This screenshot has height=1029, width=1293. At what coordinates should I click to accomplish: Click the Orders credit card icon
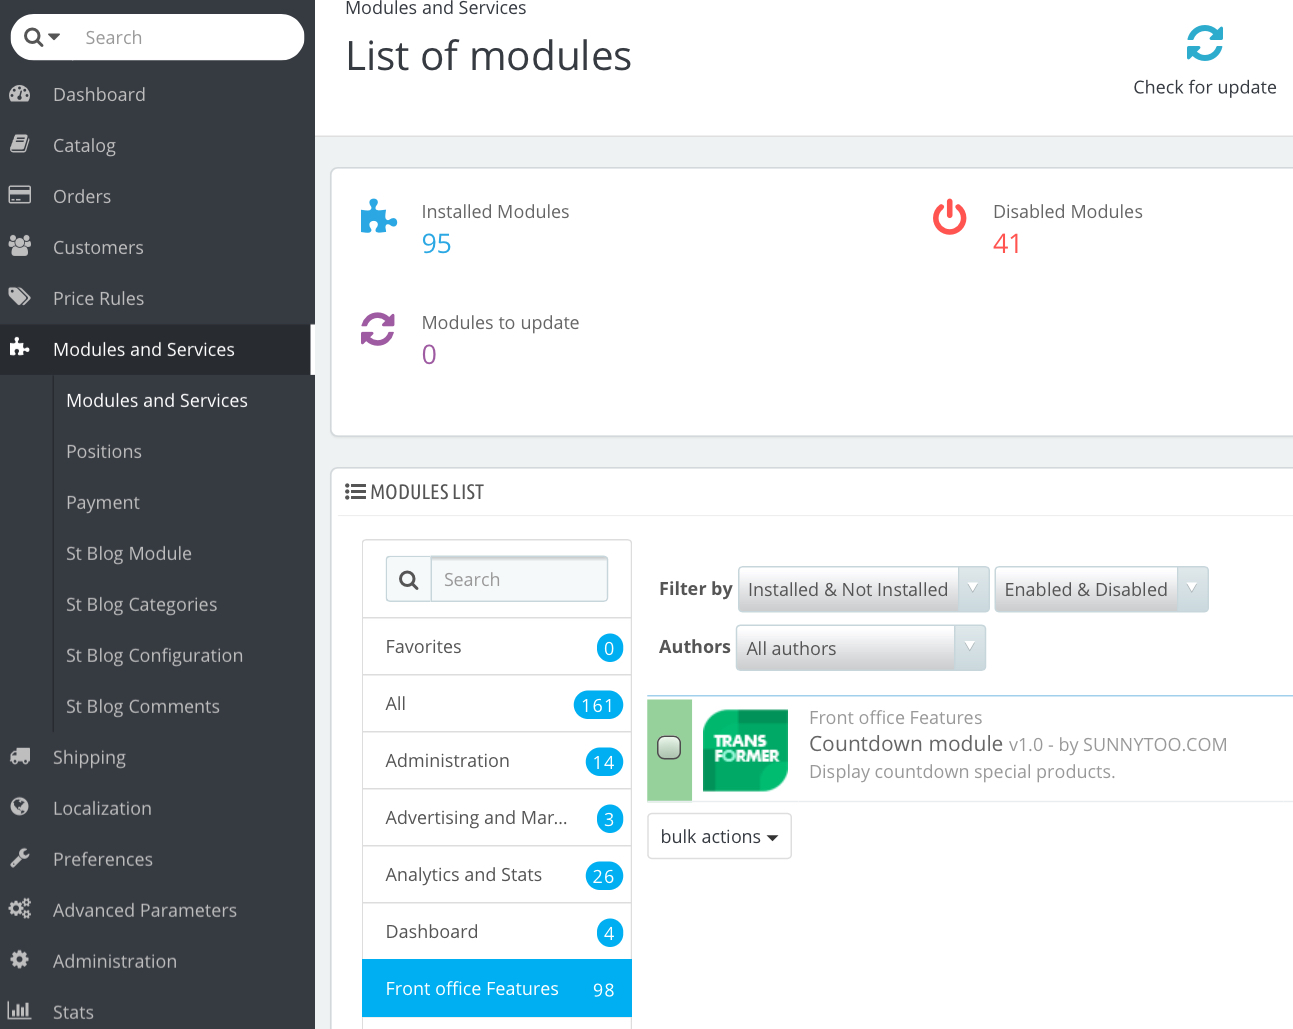(20, 195)
